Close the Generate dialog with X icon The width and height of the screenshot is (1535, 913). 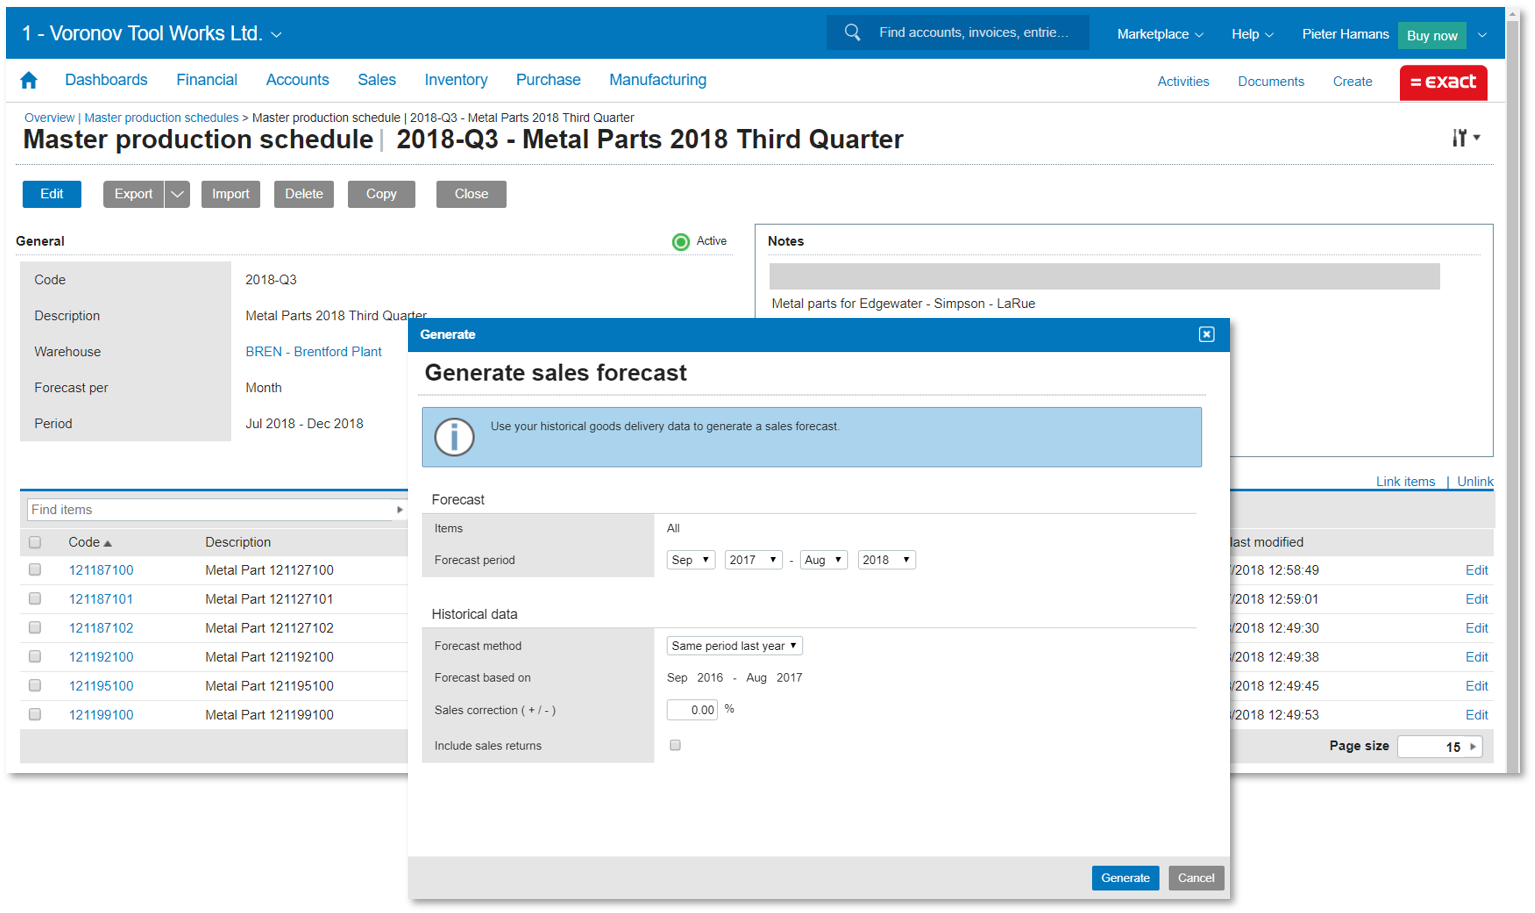click(1206, 334)
